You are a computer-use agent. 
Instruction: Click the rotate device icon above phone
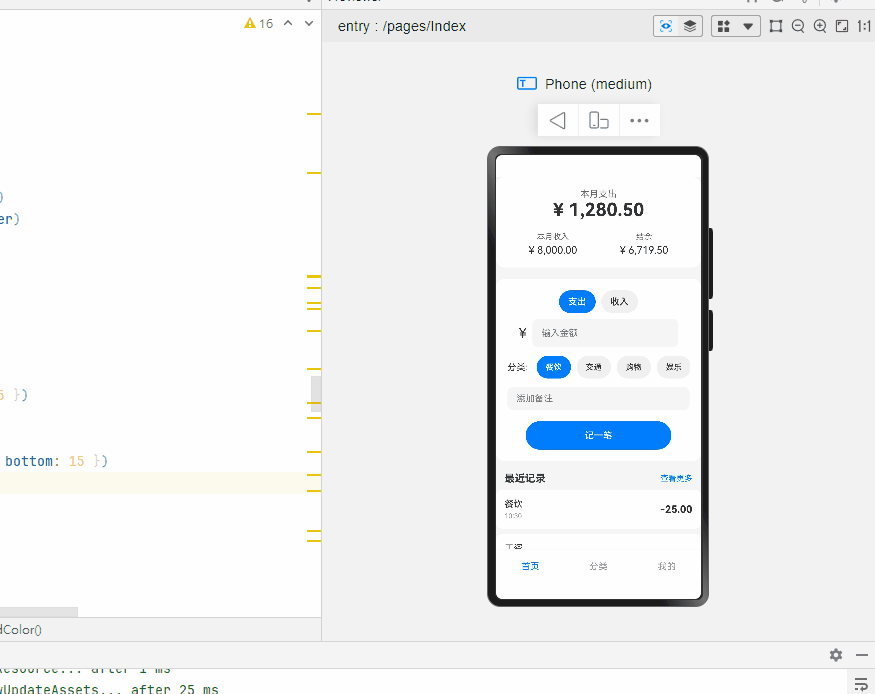coord(598,121)
